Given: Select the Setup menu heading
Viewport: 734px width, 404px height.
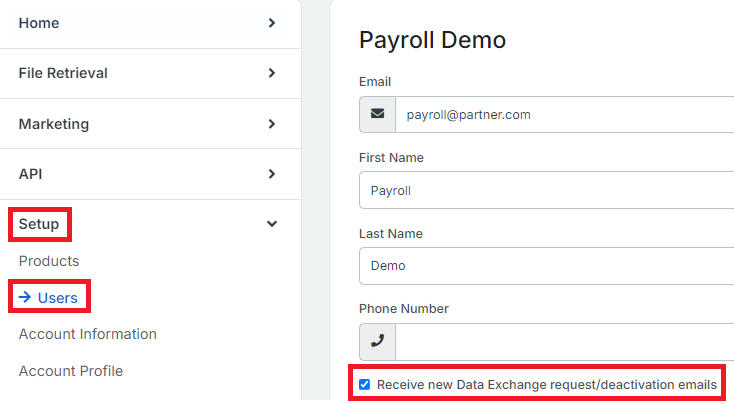Looking at the screenshot, I should (39, 224).
